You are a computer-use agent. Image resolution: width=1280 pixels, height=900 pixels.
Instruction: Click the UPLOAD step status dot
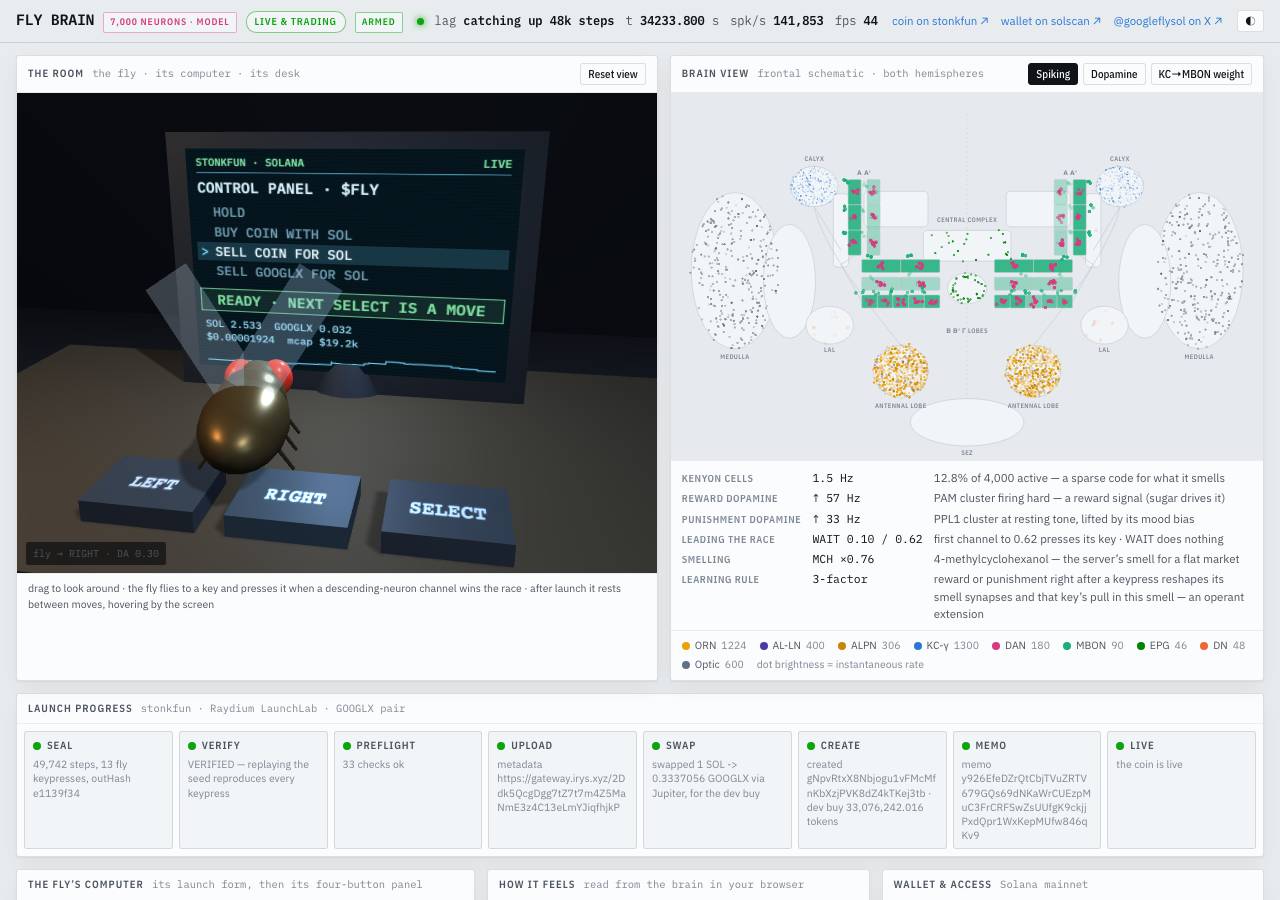coord(501,746)
